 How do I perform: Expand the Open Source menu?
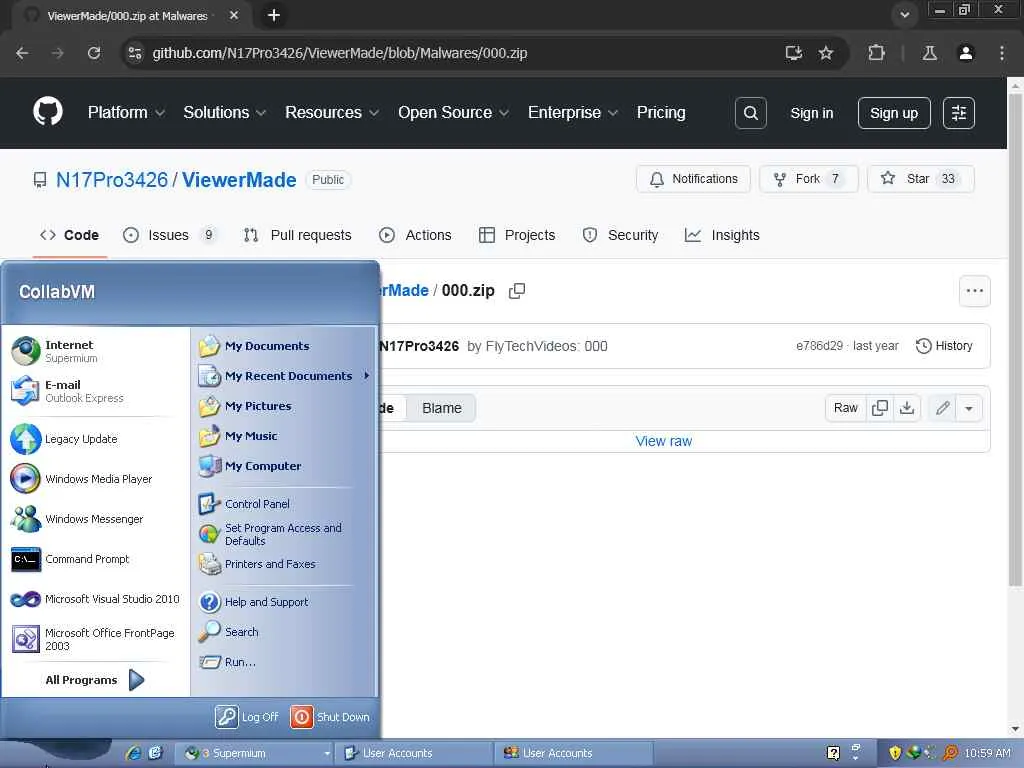point(453,112)
